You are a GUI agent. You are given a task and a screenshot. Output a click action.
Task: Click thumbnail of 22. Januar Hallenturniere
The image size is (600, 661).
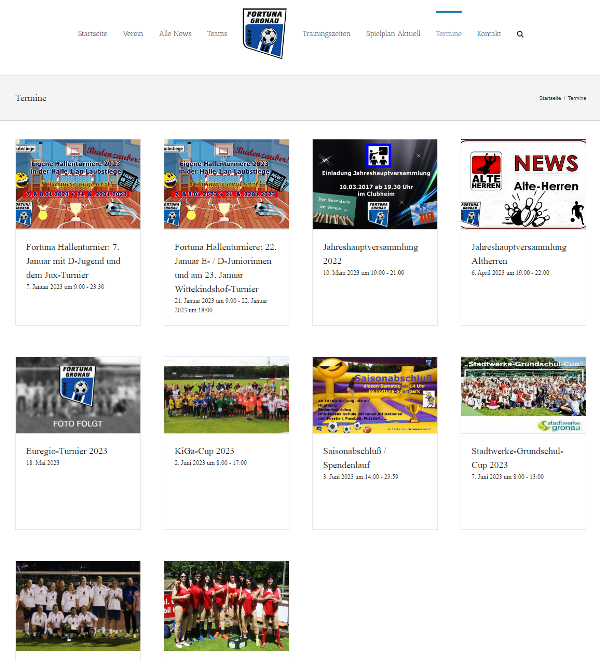(226, 184)
